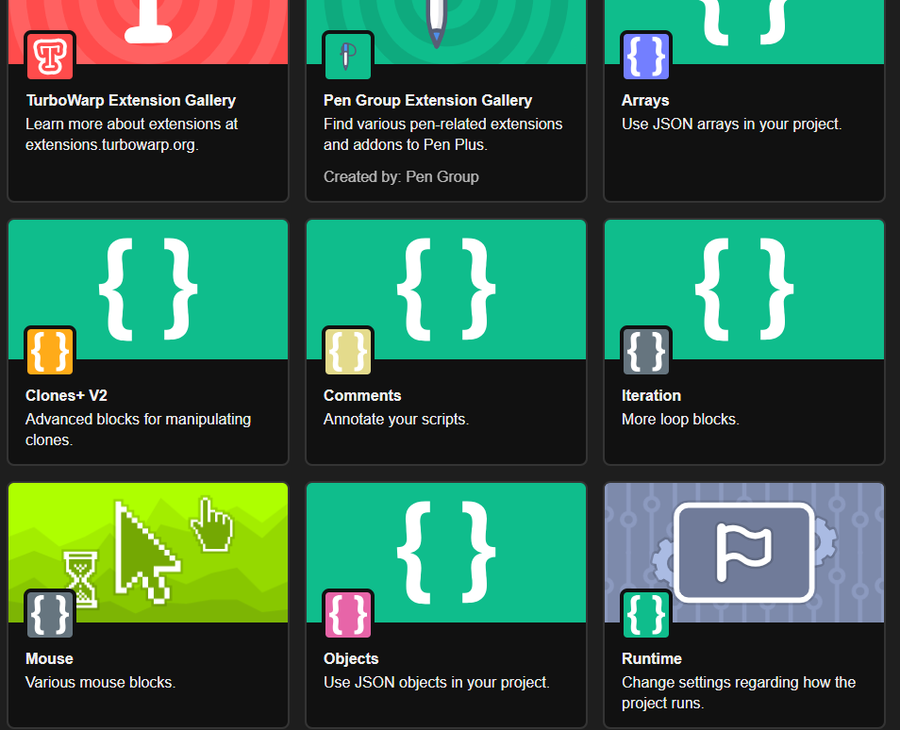Click the Clones+ V2 title text
The width and height of the screenshot is (900, 730).
click(x=66, y=395)
